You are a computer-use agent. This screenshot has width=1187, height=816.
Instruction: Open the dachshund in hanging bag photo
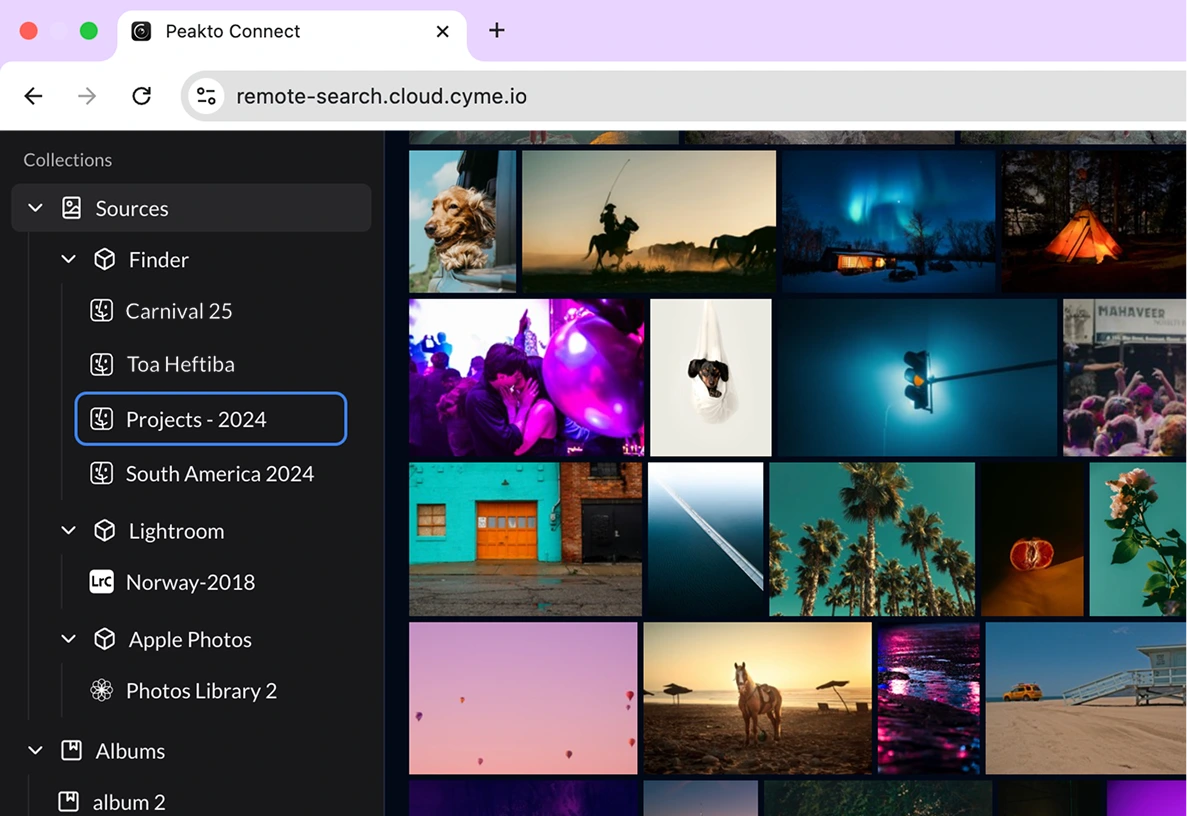click(x=711, y=377)
